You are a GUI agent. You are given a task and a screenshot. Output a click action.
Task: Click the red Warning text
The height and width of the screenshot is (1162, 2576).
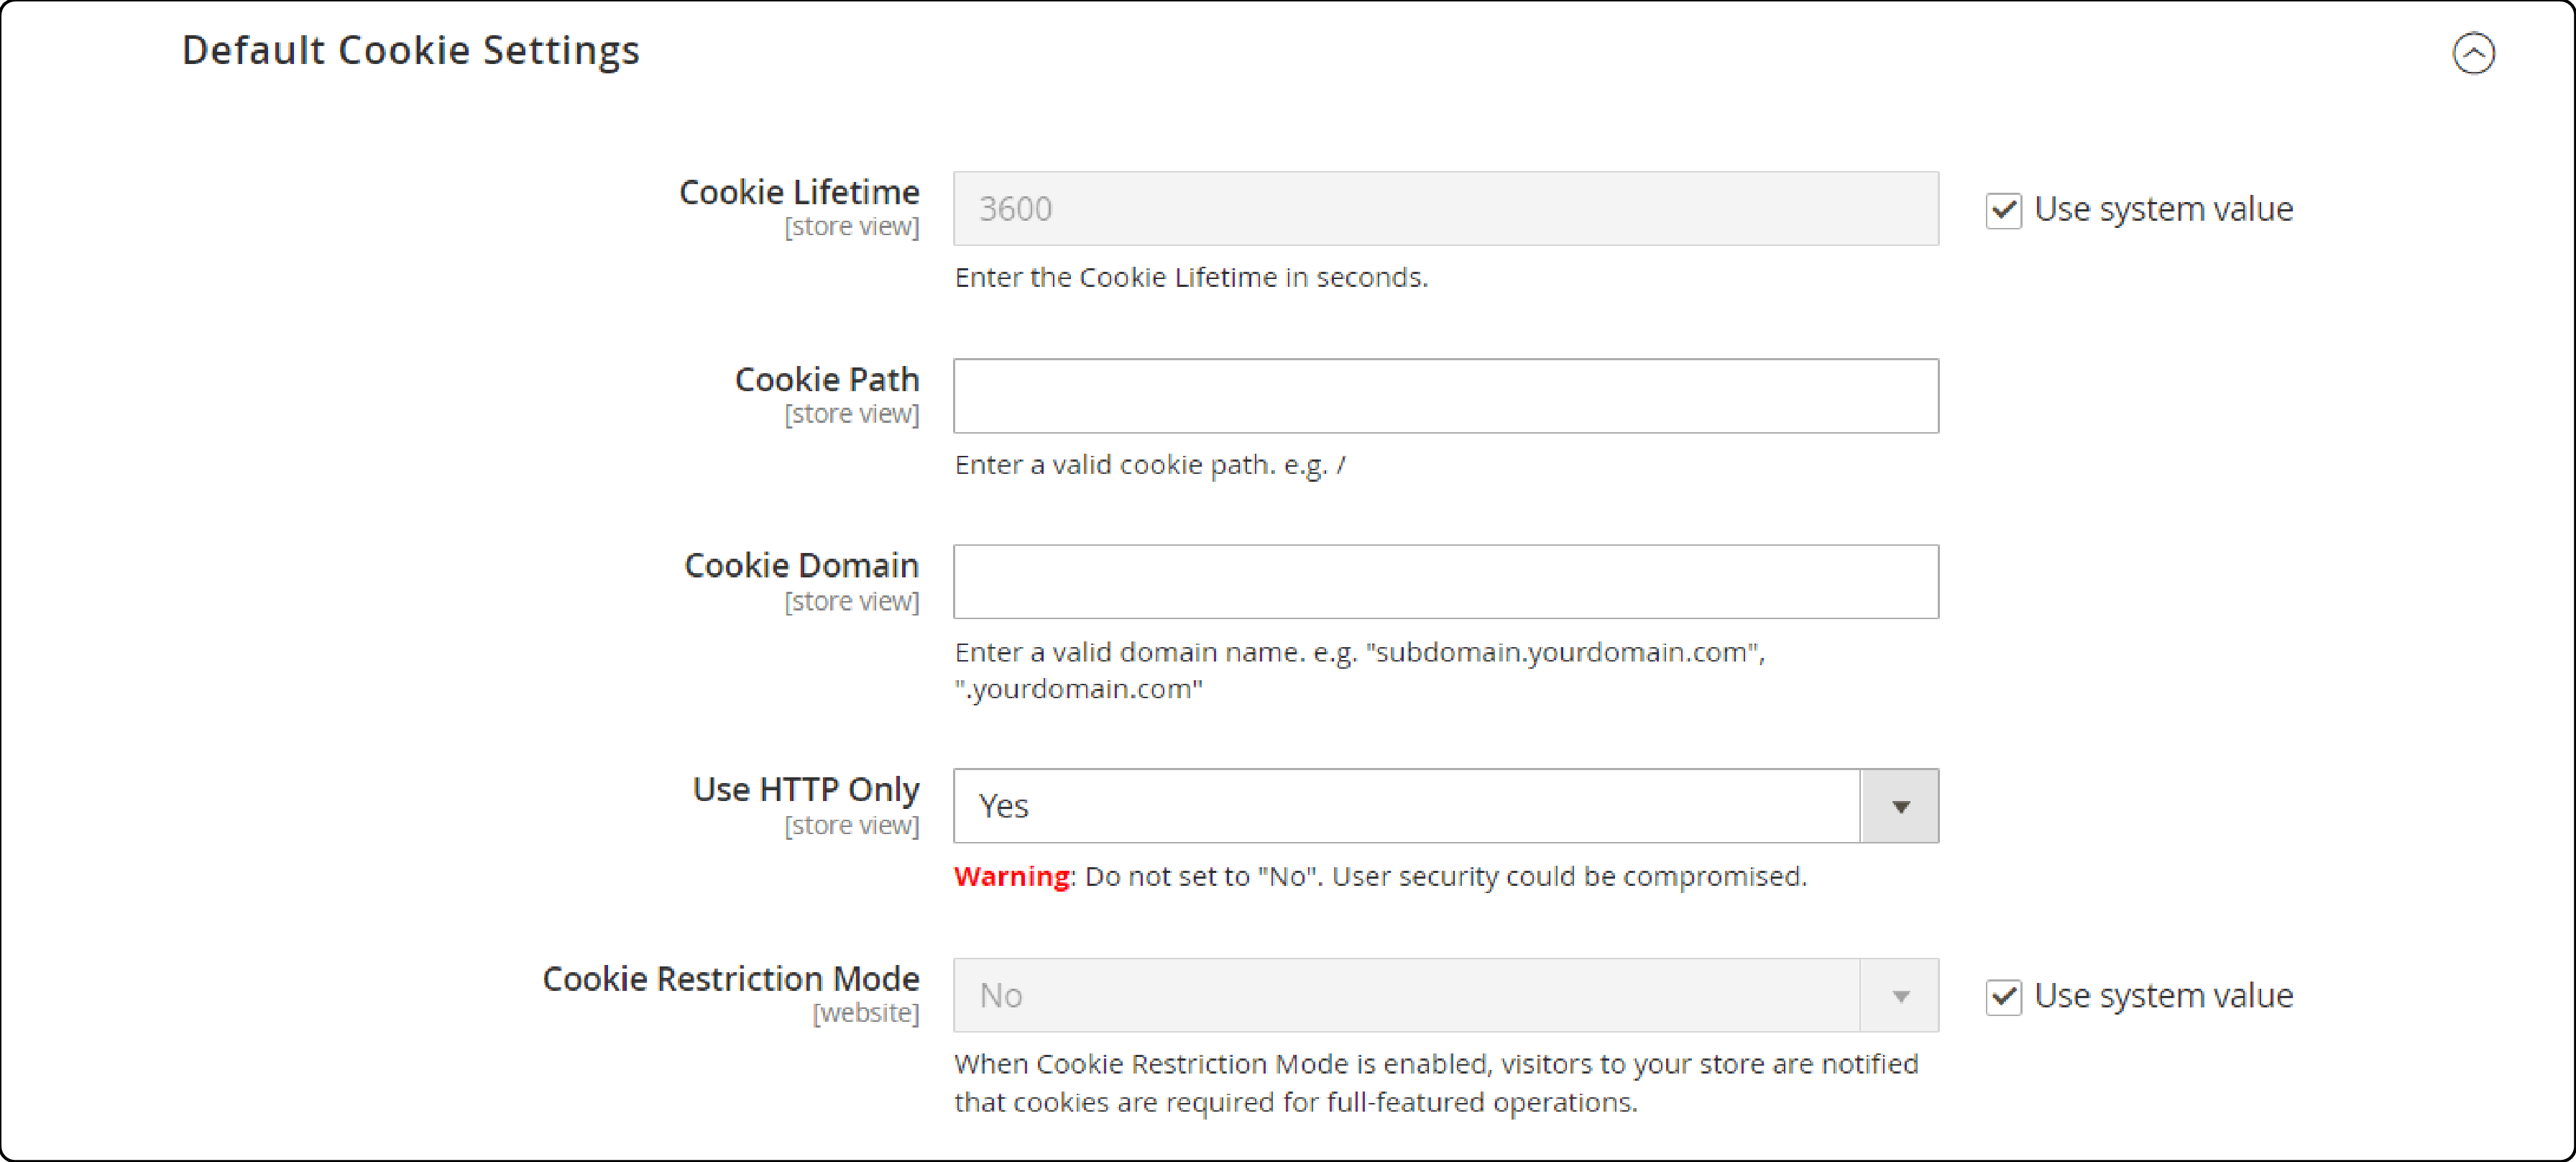[x=1012, y=876]
